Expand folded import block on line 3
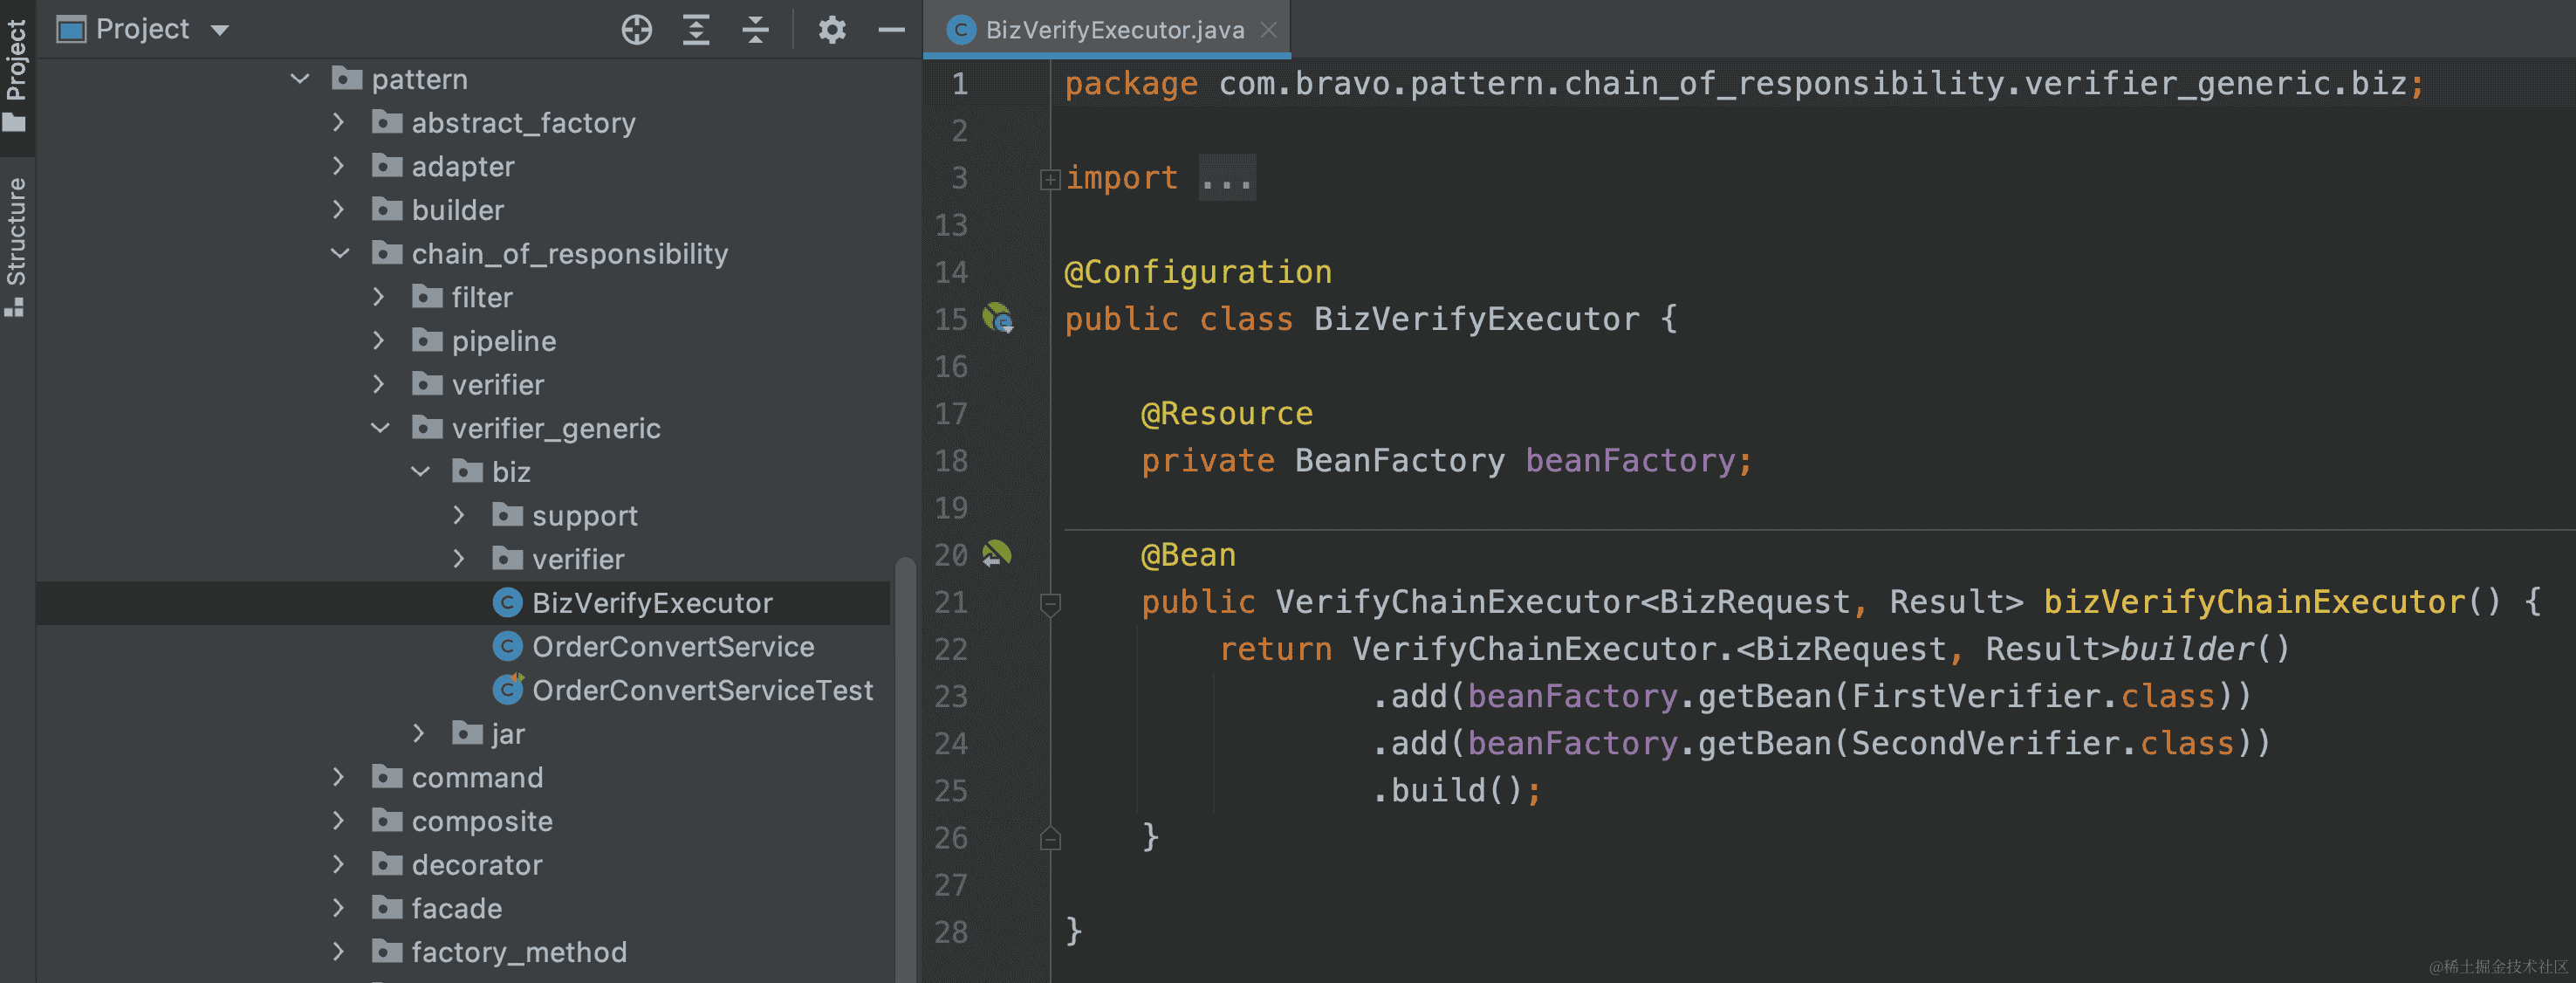This screenshot has width=2576, height=983. click(x=1049, y=180)
